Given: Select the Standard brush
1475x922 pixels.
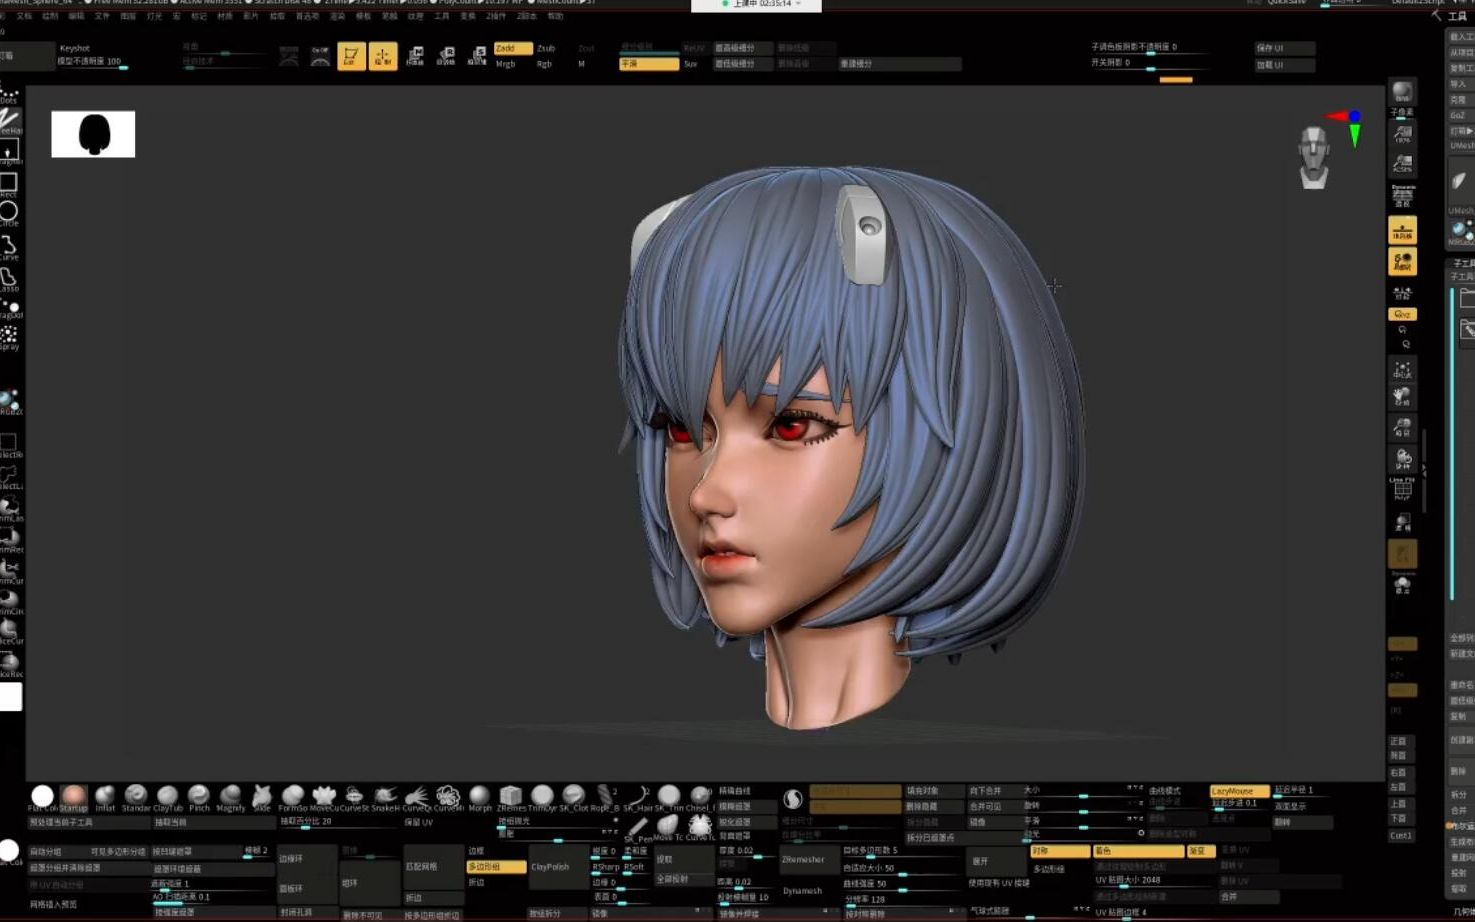Looking at the screenshot, I should 136,798.
